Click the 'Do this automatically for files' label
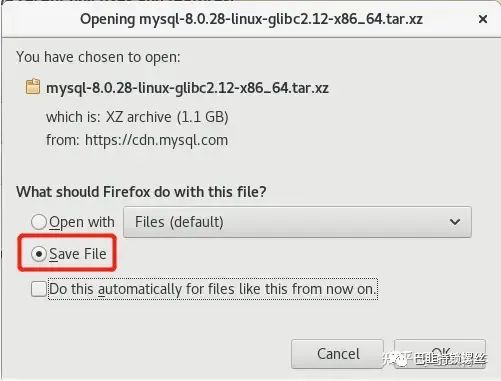 tap(213, 289)
